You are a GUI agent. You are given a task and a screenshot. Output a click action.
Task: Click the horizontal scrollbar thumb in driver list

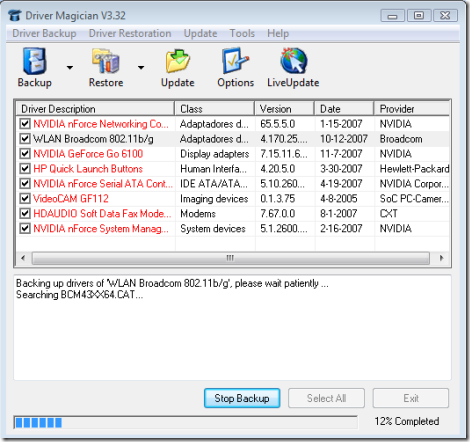pyautogui.click(x=230, y=258)
